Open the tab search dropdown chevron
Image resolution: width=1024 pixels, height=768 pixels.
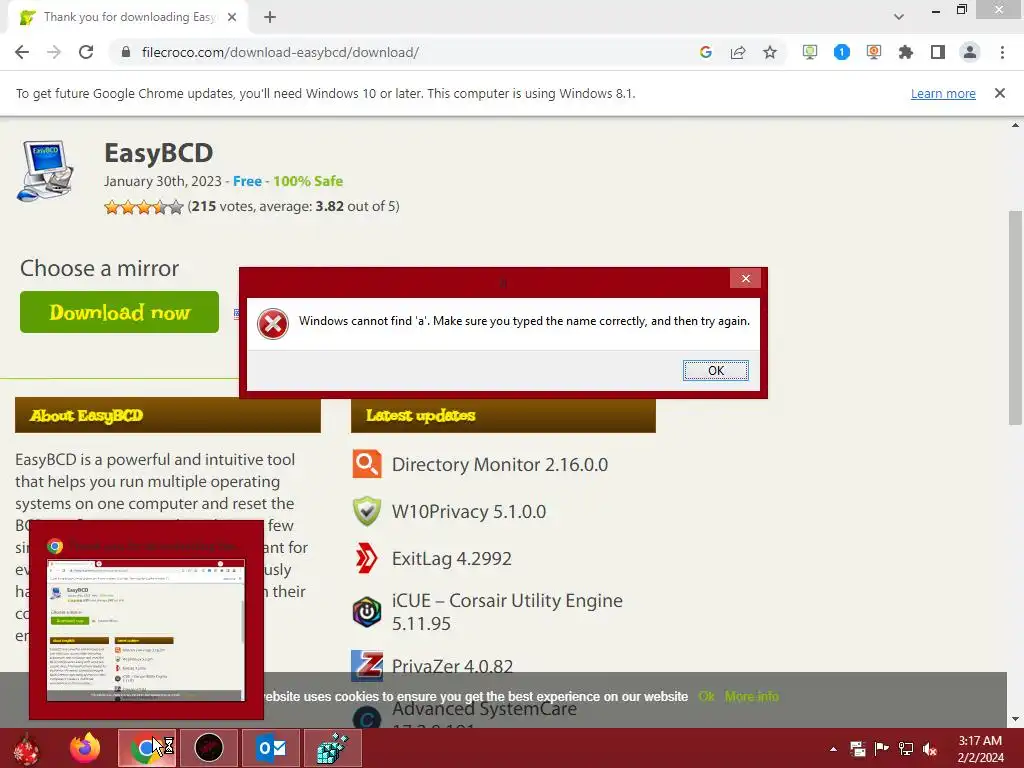click(899, 17)
